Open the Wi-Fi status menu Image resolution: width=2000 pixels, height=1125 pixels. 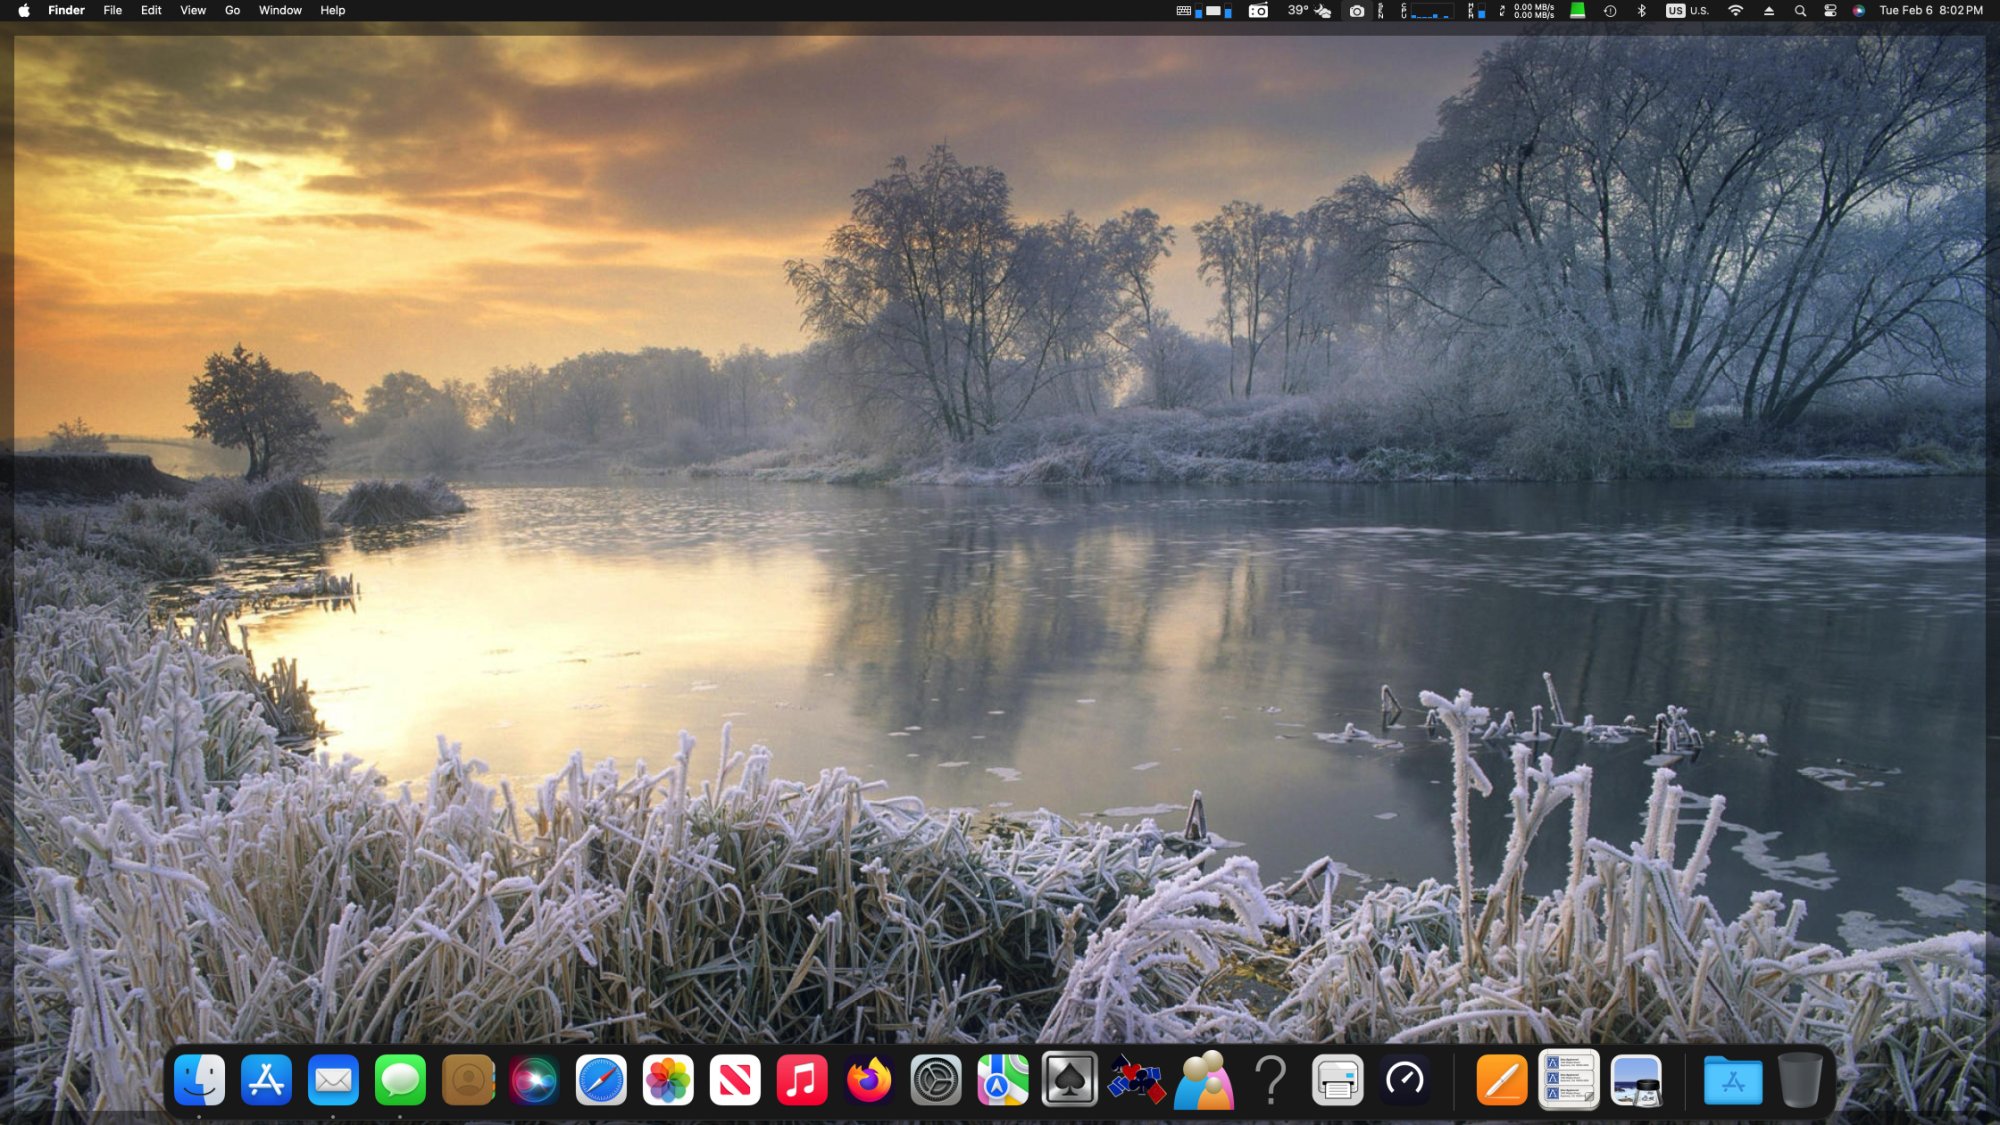pyautogui.click(x=1735, y=11)
